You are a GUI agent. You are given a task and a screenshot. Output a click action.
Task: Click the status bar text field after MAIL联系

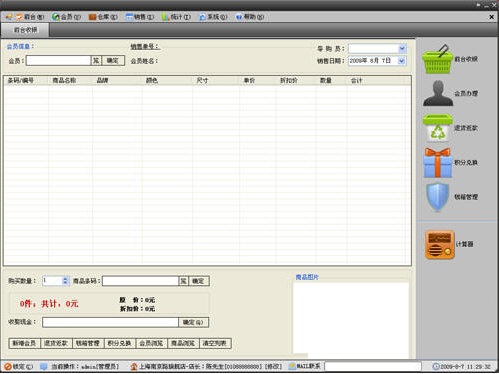coord(373,367)
